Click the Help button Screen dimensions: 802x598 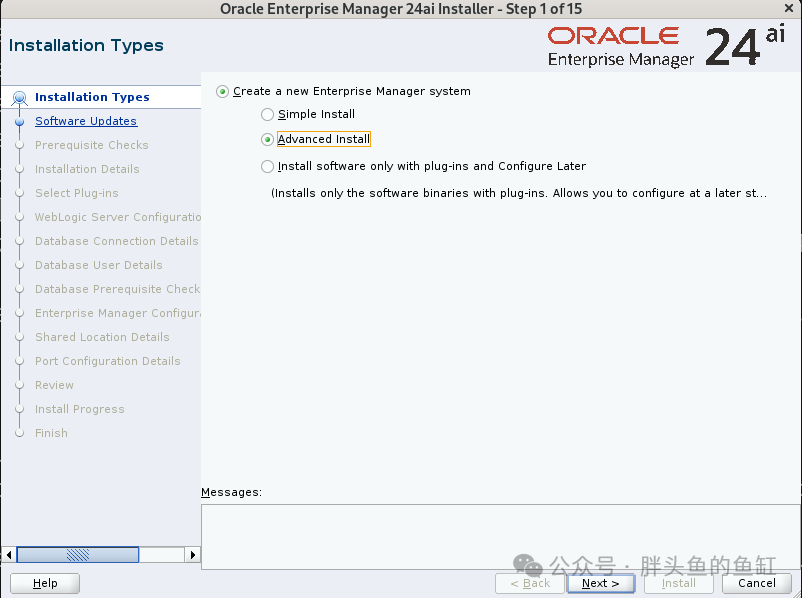pos(45,583)
